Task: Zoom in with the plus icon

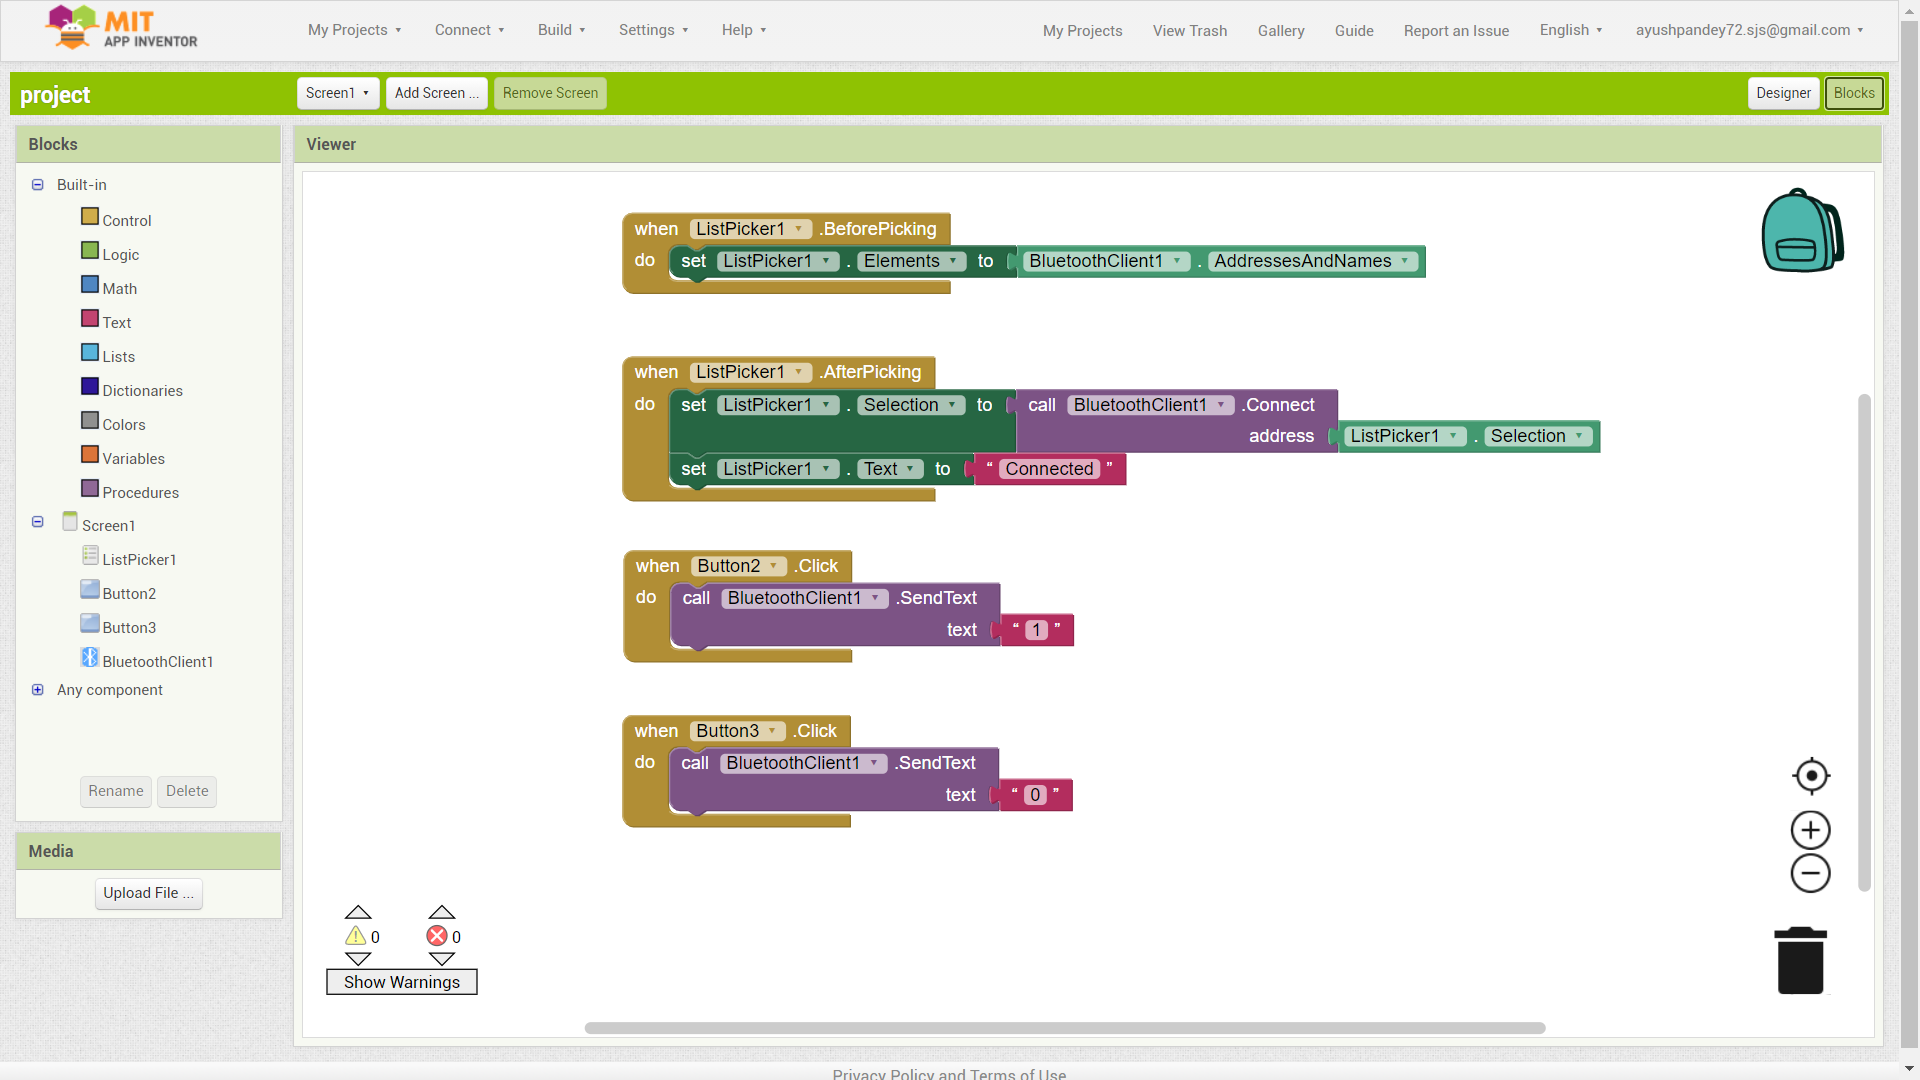Action: click(1810, 830)
